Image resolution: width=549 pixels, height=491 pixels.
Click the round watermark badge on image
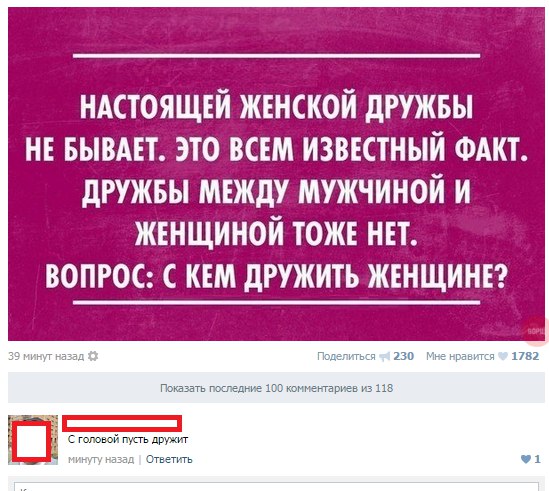click(535, 329)
